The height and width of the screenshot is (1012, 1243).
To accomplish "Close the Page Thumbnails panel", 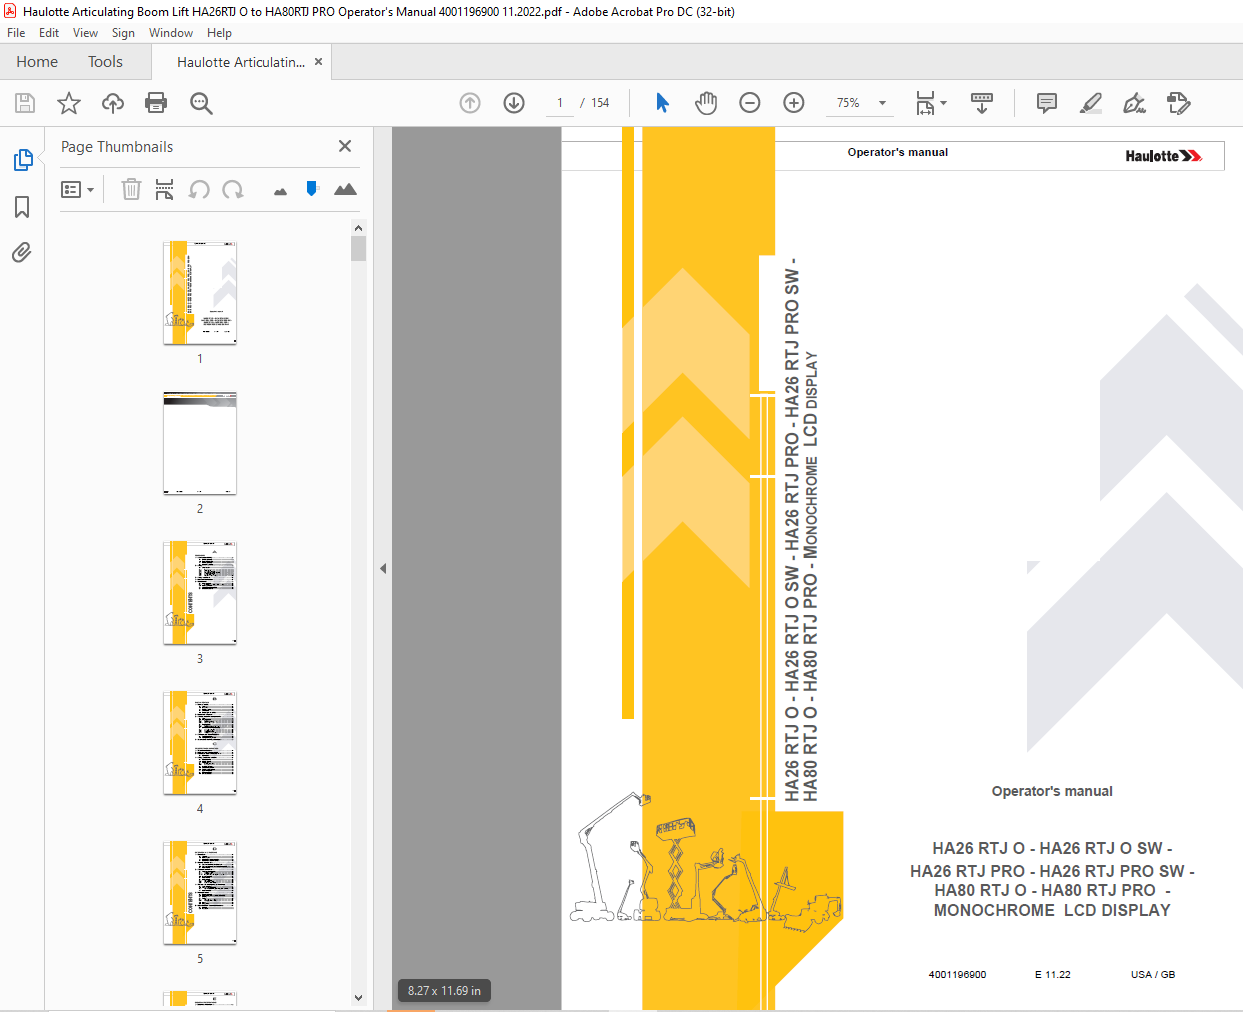I will coord(345,146).
